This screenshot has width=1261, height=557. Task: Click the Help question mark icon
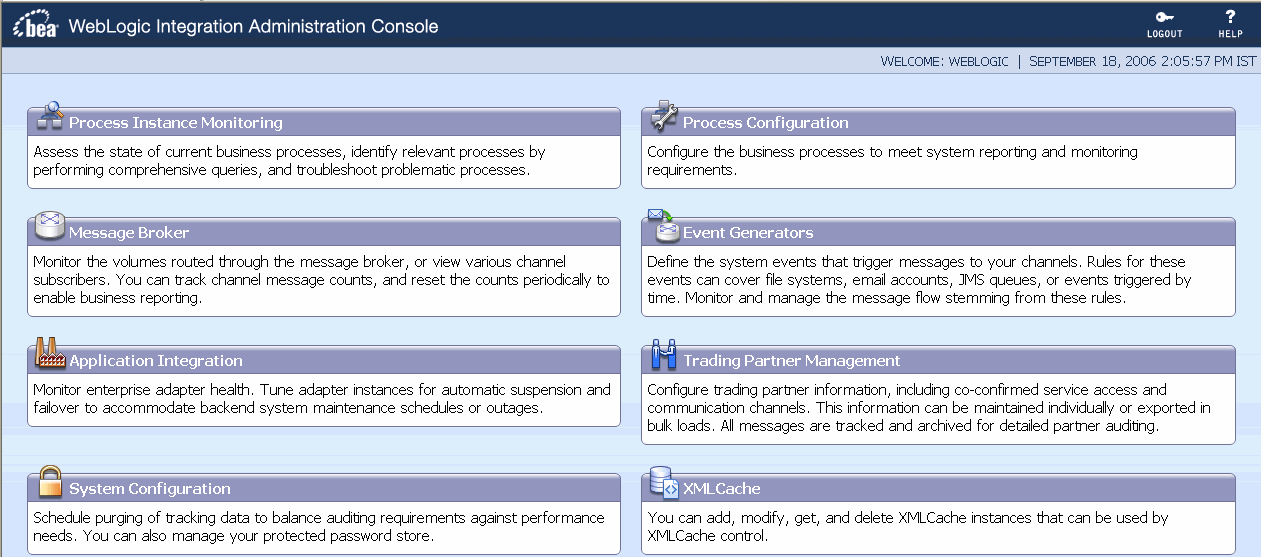pos(1230,17)
